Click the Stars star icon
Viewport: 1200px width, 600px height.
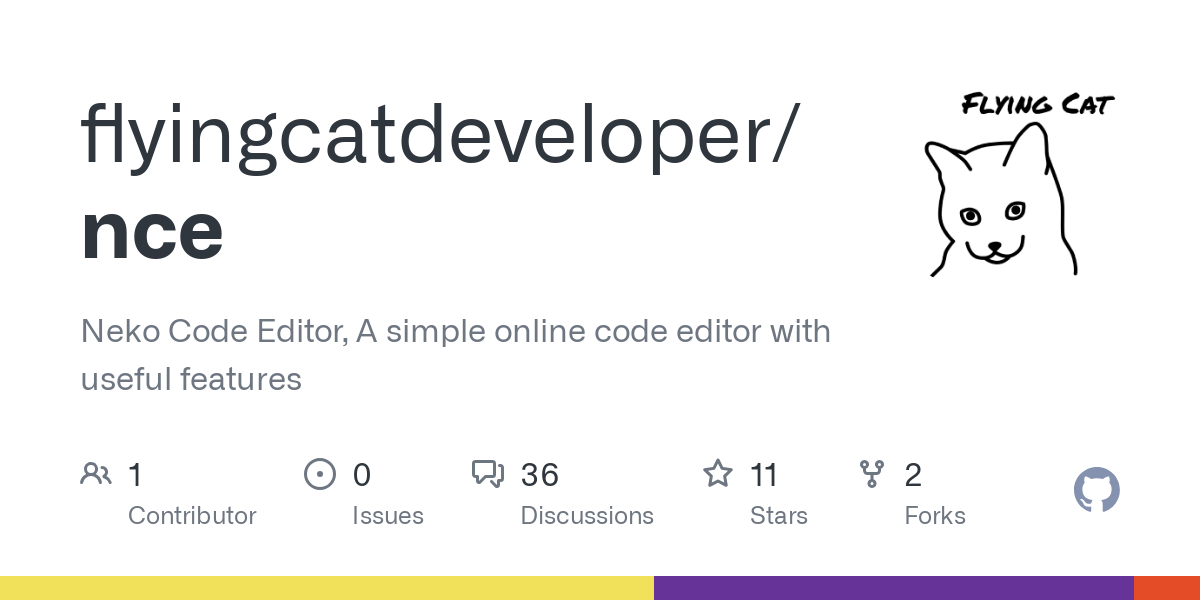tap(717, 473)
